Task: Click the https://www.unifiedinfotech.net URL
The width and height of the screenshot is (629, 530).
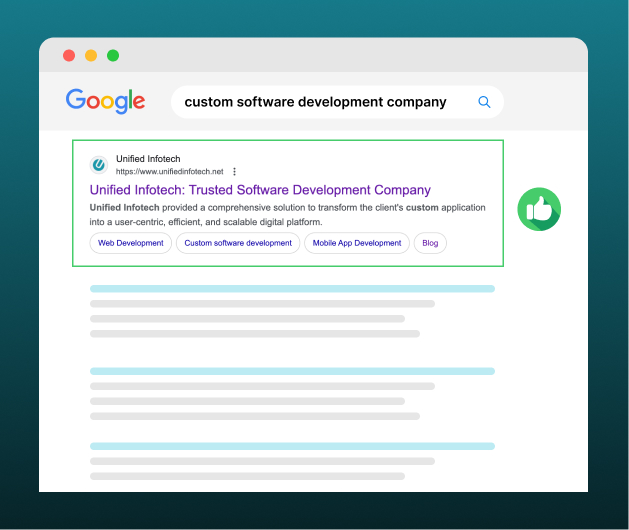Action: tap(169, 172)
